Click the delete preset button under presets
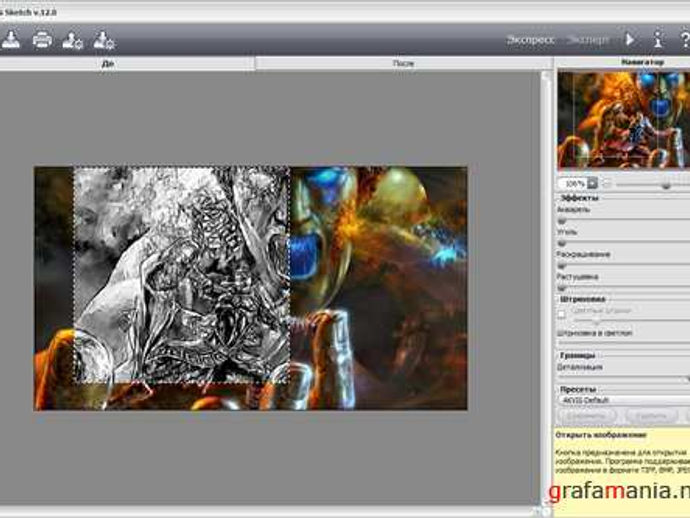The height and width of the screenshot is (518, 690). [652, 415]
